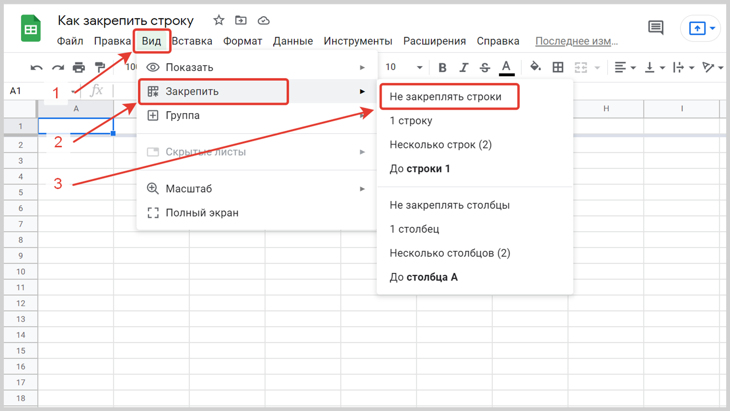The image size is (730, 411).
Task: Open the comment history icon
Action: 656,28
